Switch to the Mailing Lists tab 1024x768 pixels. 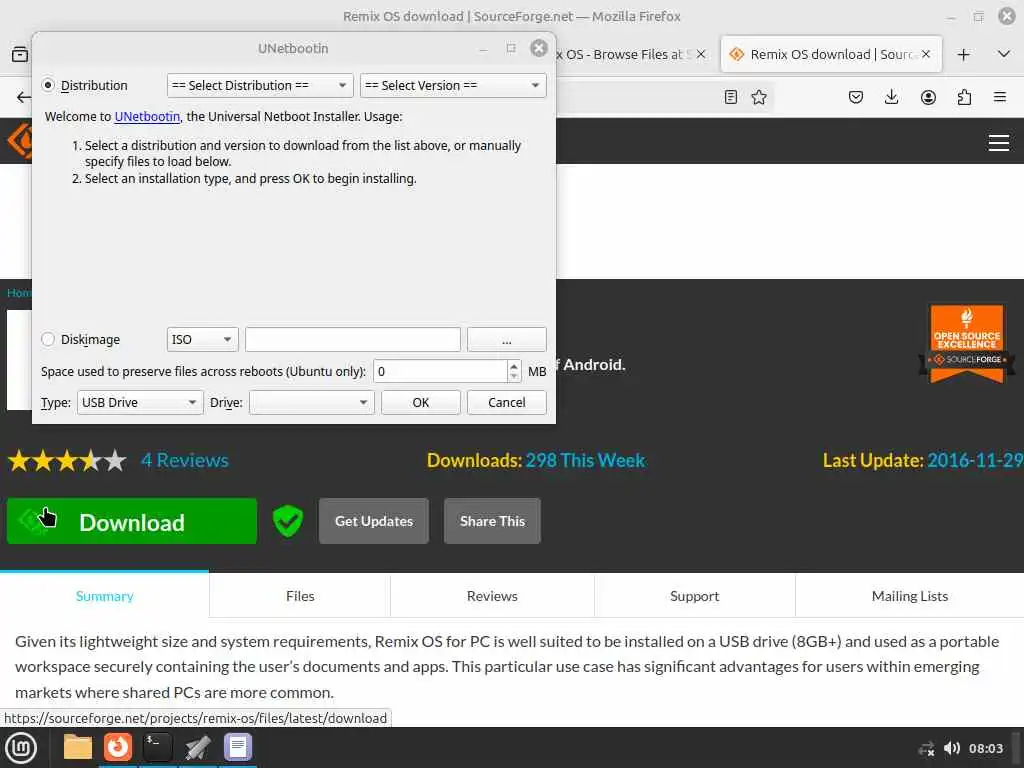(x=910, y=596)
